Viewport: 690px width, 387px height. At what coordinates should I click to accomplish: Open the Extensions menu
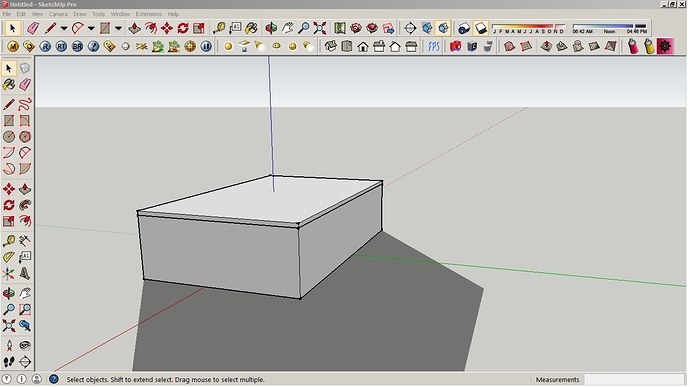click(x=149, y=14)
